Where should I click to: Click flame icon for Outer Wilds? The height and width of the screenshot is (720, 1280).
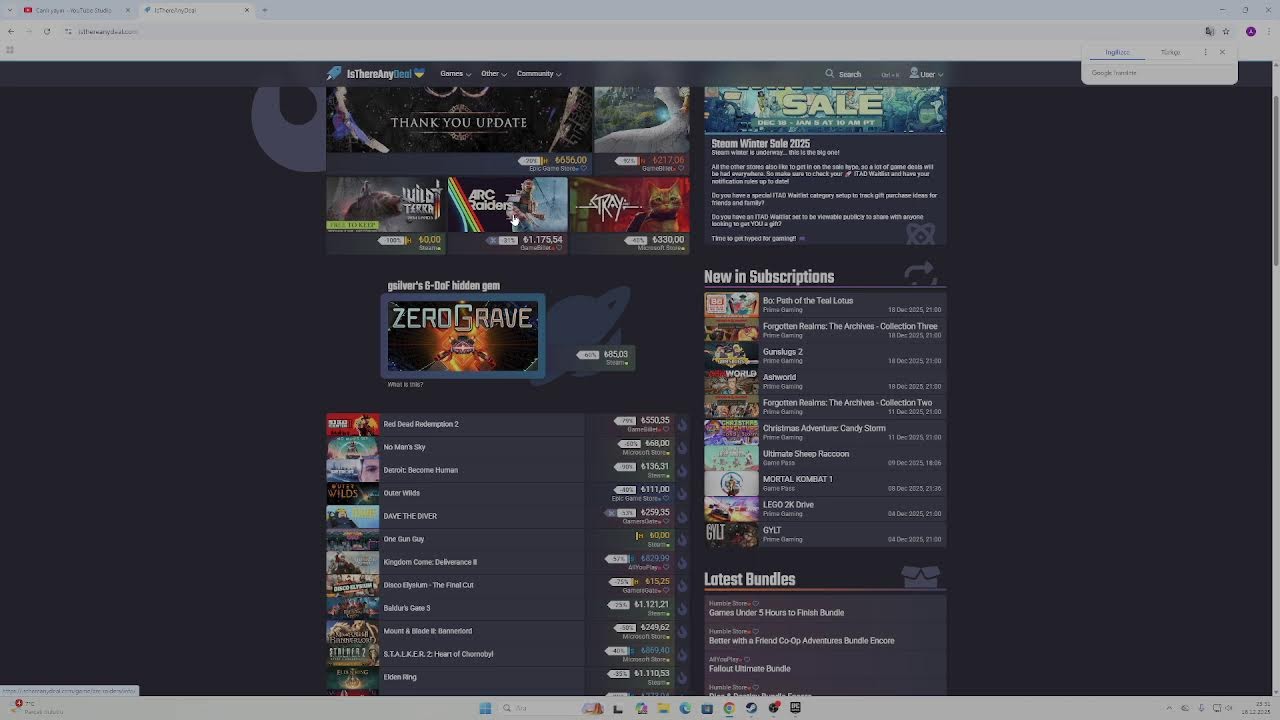click(x=682, y=493)
